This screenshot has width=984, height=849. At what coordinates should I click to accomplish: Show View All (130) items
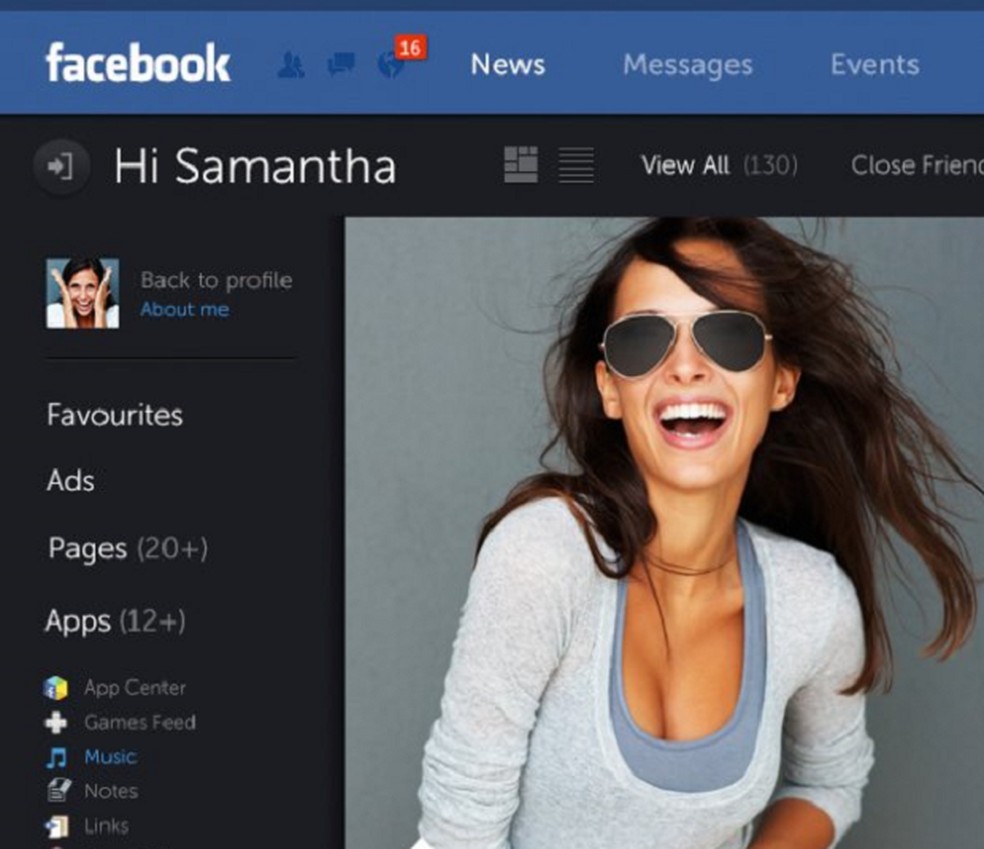(718, 166)
